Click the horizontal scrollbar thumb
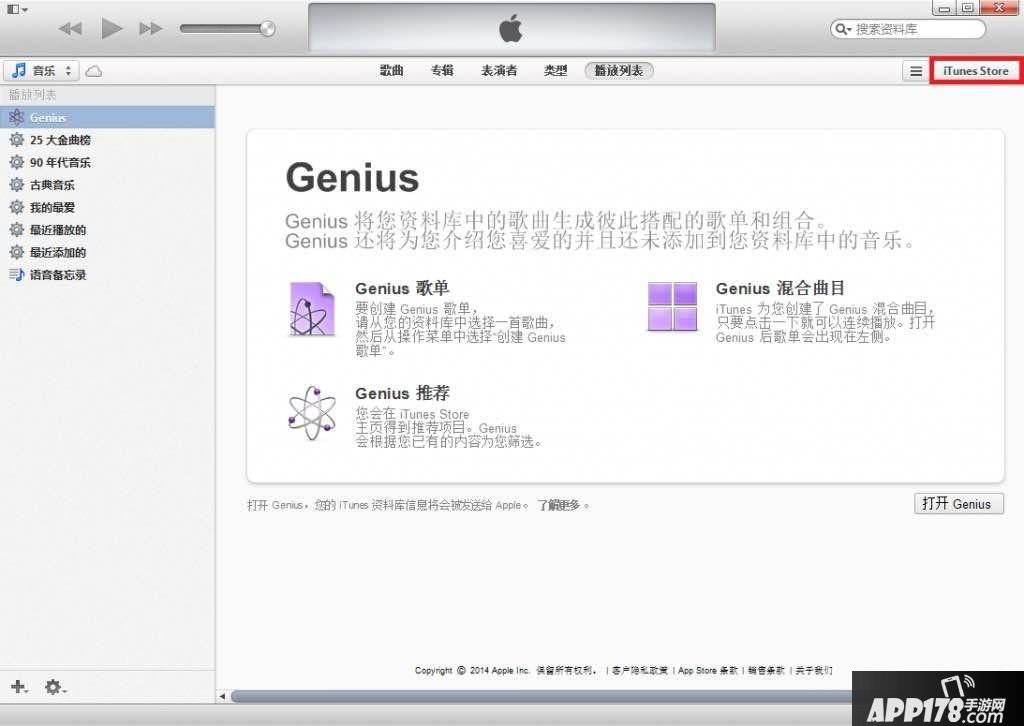 (542, 697)
